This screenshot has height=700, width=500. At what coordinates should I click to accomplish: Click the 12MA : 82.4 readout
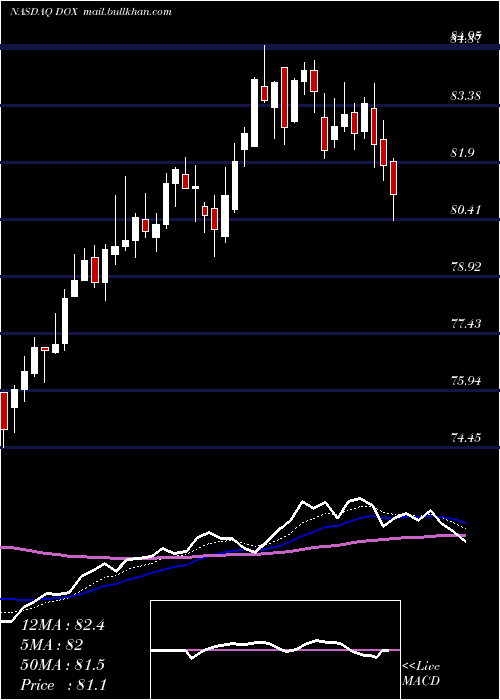click(x=63, y=625)
